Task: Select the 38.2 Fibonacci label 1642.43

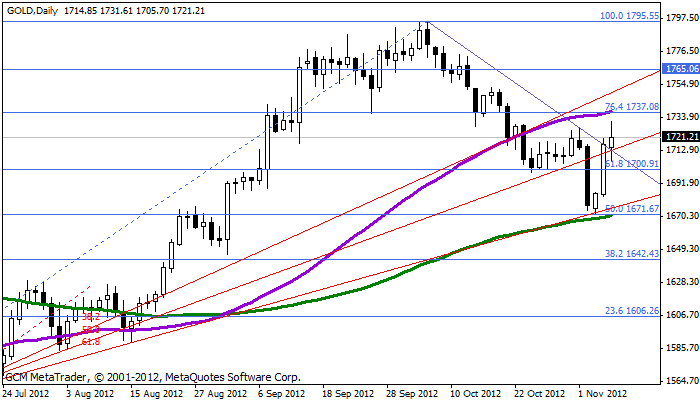Action: (x=631, y=253)
